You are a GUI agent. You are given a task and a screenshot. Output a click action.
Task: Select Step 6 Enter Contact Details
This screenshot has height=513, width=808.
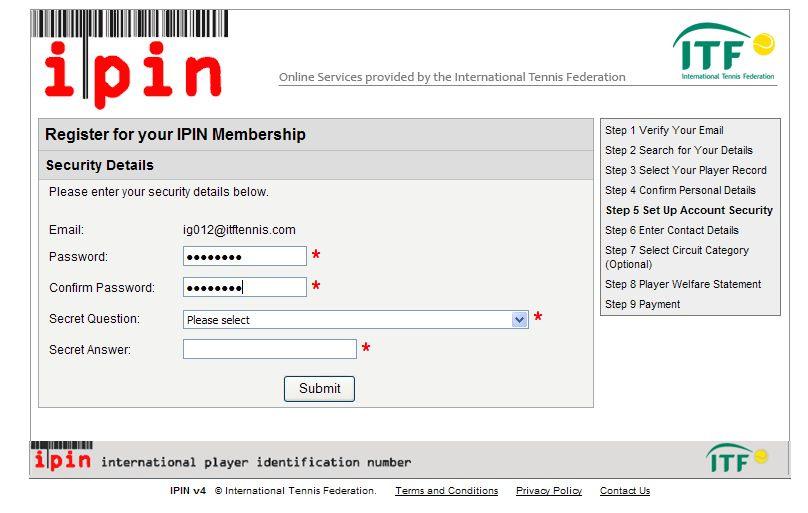click(x=672, y=230)
